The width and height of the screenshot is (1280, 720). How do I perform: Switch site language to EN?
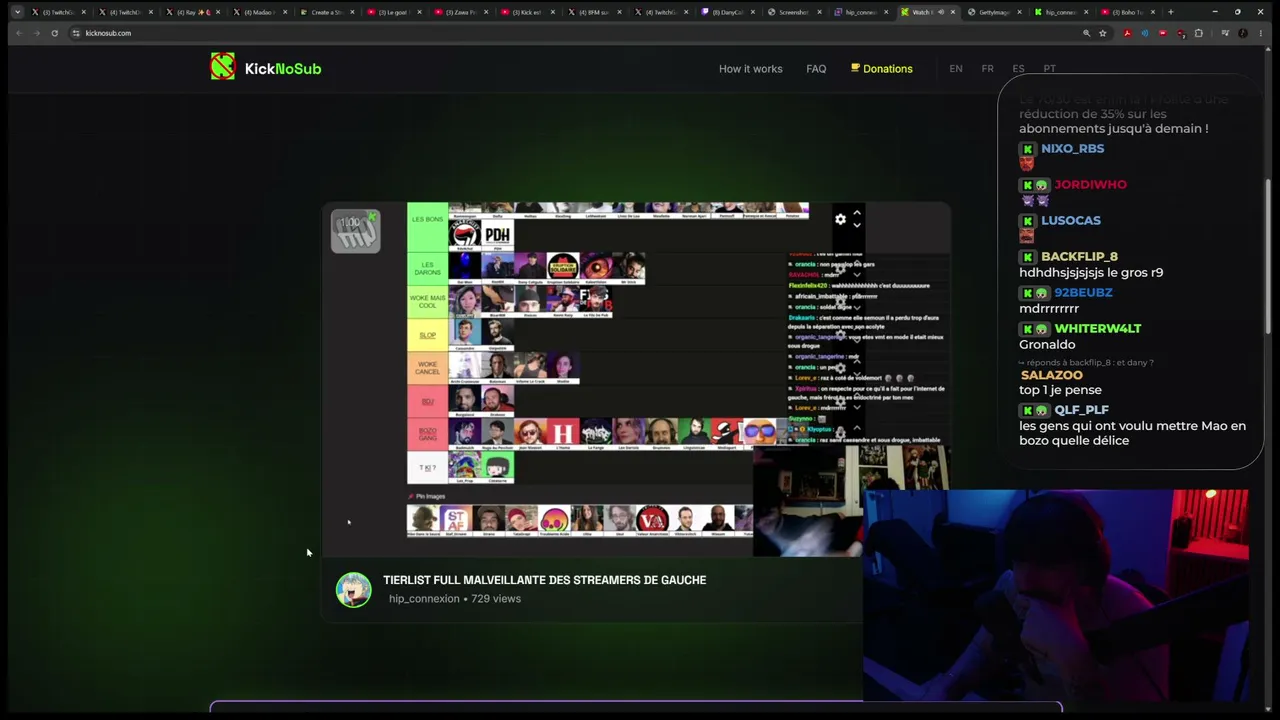tap(956, 69)
